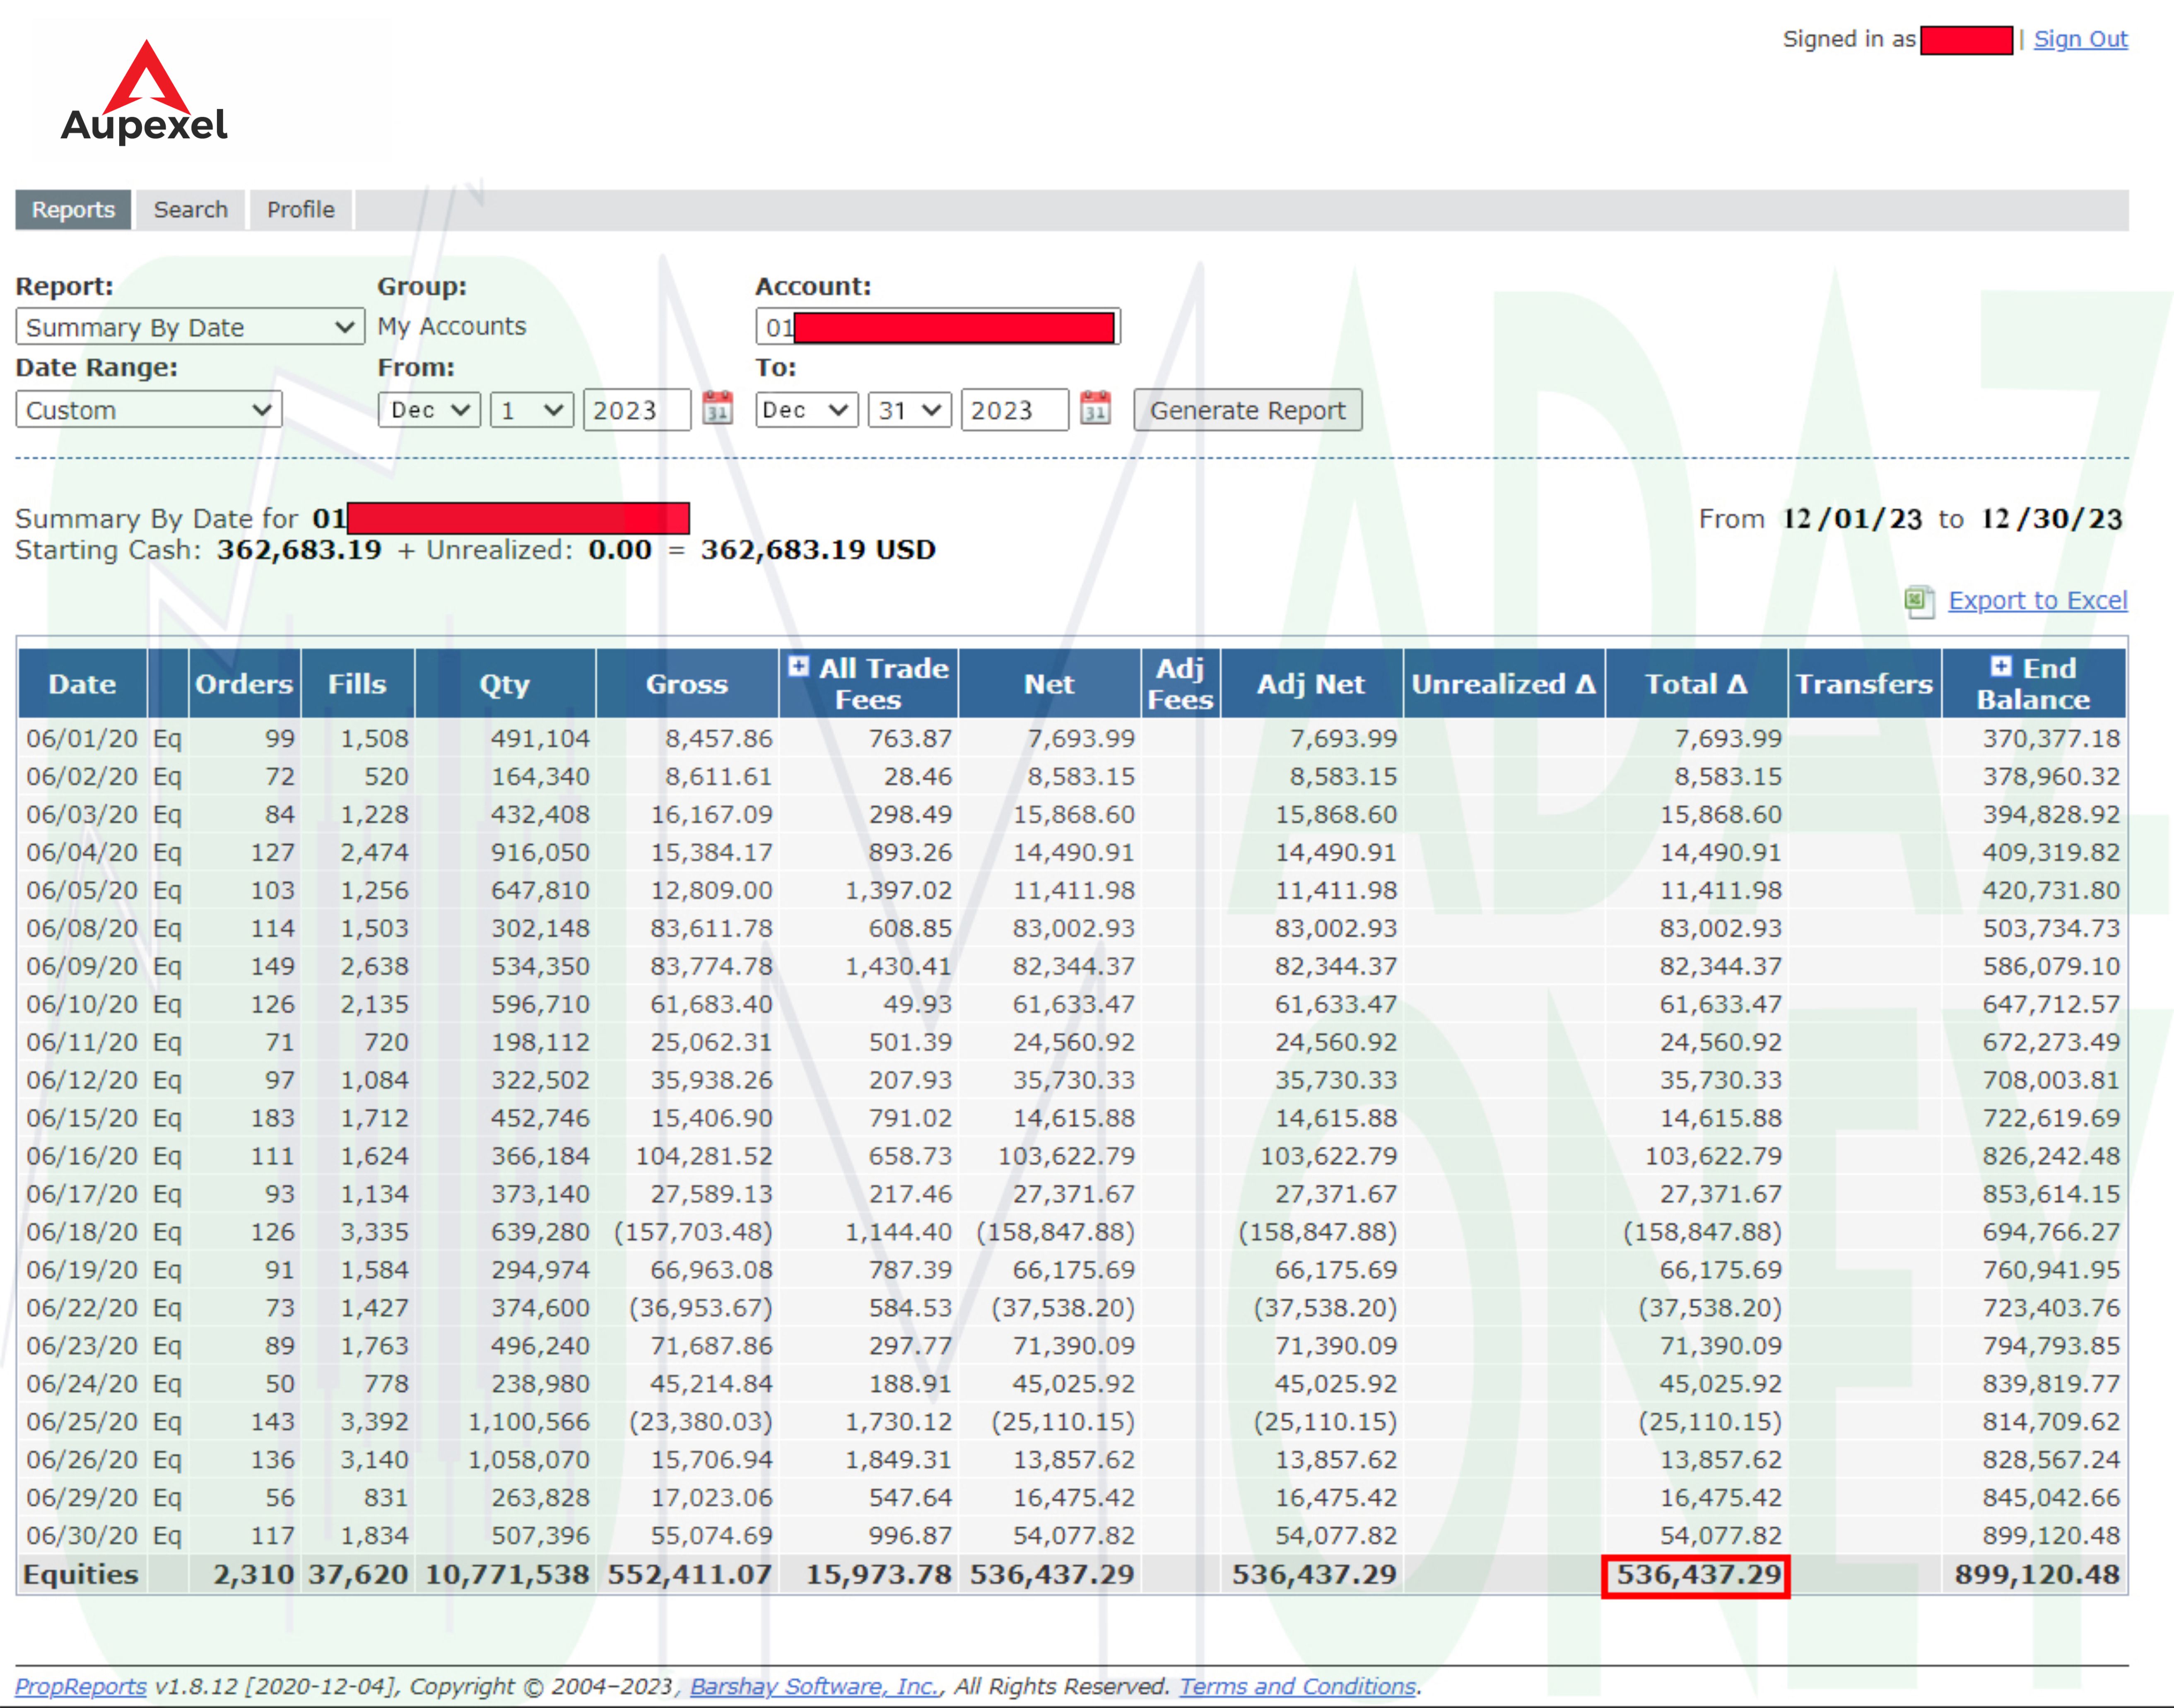Image resolution: width=2174 pixels, height=1708 pixels.
Task: Open the Barshay Software, Inc. link
Action: tap(814, 1686)
